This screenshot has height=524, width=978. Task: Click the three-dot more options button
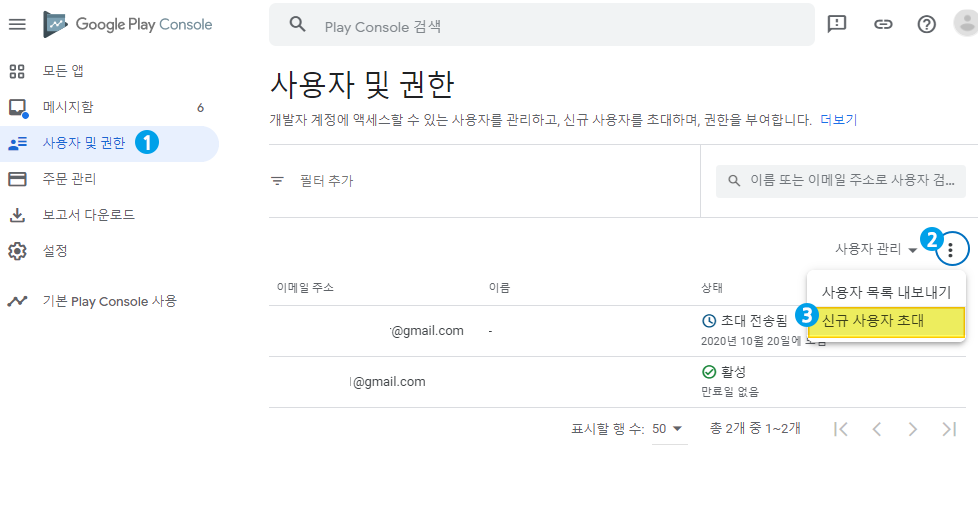pos(951,249)
